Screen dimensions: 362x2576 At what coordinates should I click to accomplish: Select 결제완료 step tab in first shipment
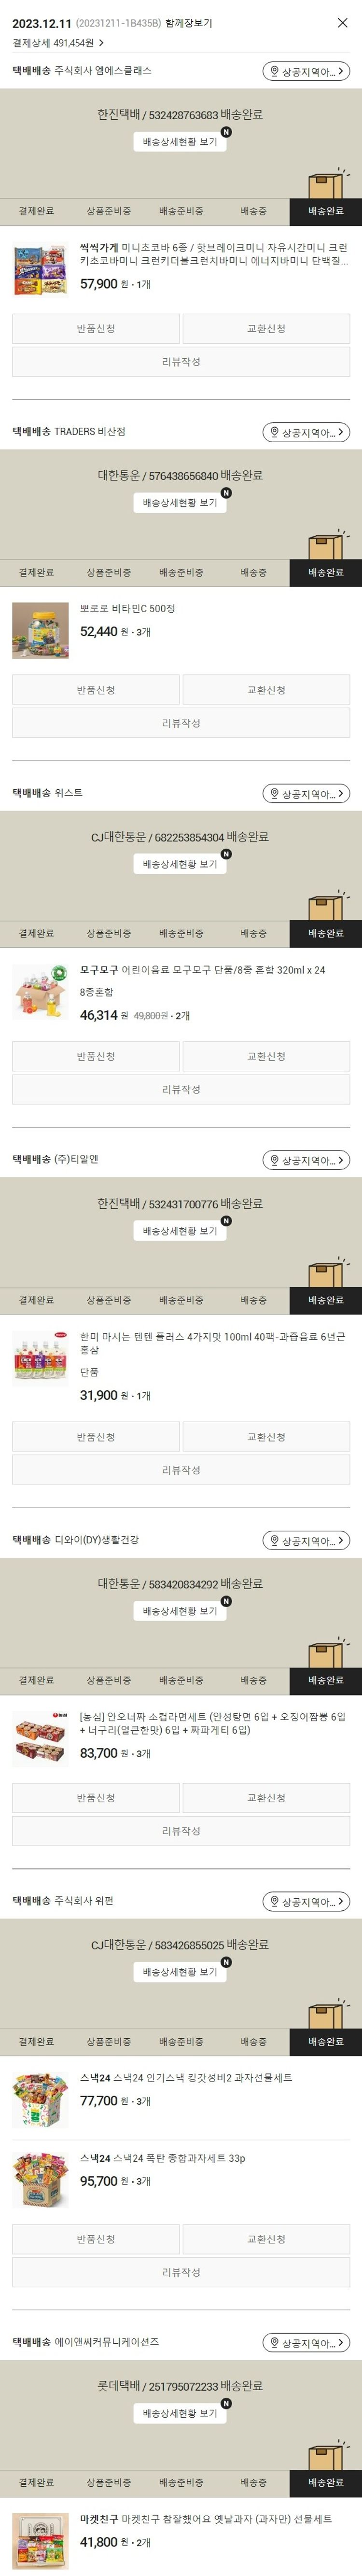click(x=36, y=211)
